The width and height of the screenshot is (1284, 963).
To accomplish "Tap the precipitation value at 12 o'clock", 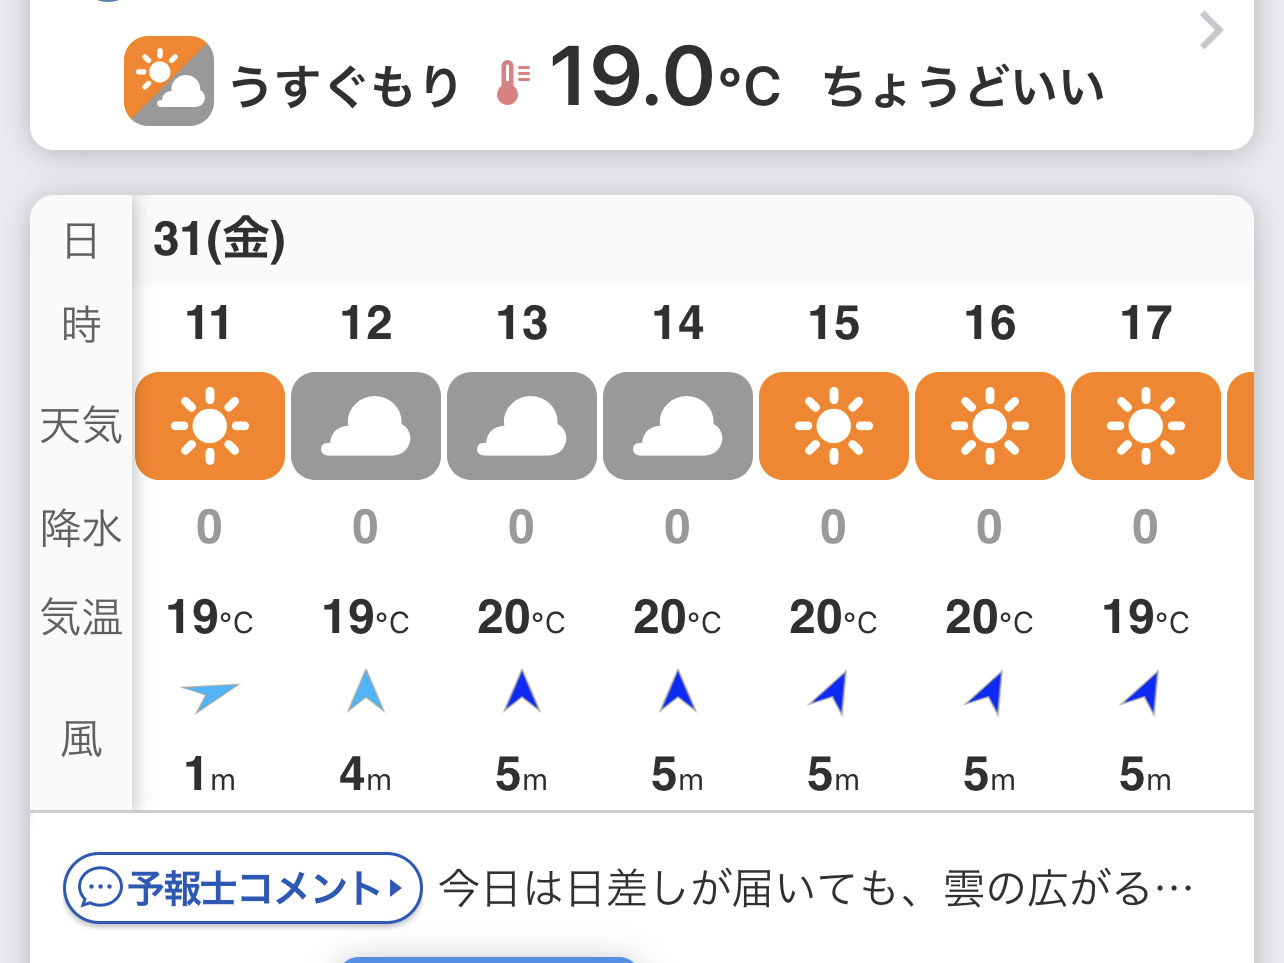I will pos(365,527).
